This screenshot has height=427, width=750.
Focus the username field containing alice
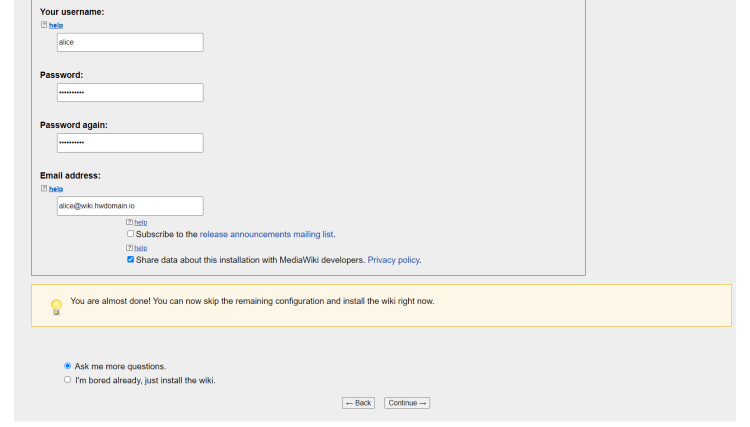[130, 42]
